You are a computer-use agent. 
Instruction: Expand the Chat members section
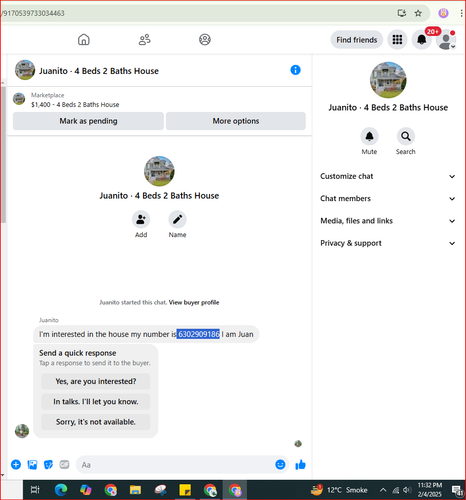click(388, 199)
